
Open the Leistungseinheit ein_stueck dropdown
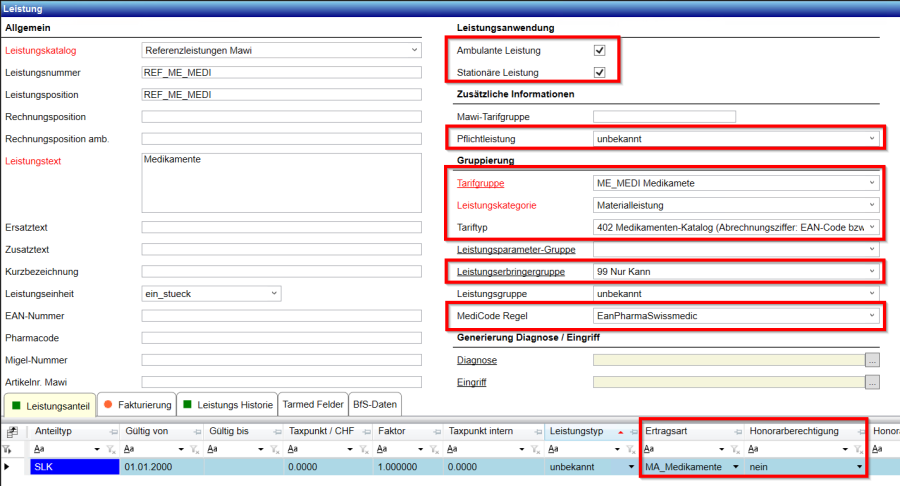(274, 293)
